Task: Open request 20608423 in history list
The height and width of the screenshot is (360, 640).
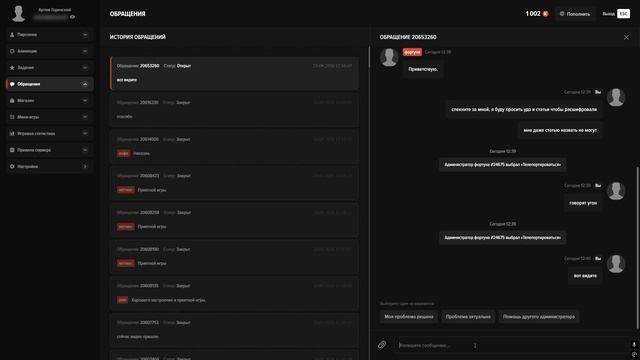Action: (x=234, y=183)
